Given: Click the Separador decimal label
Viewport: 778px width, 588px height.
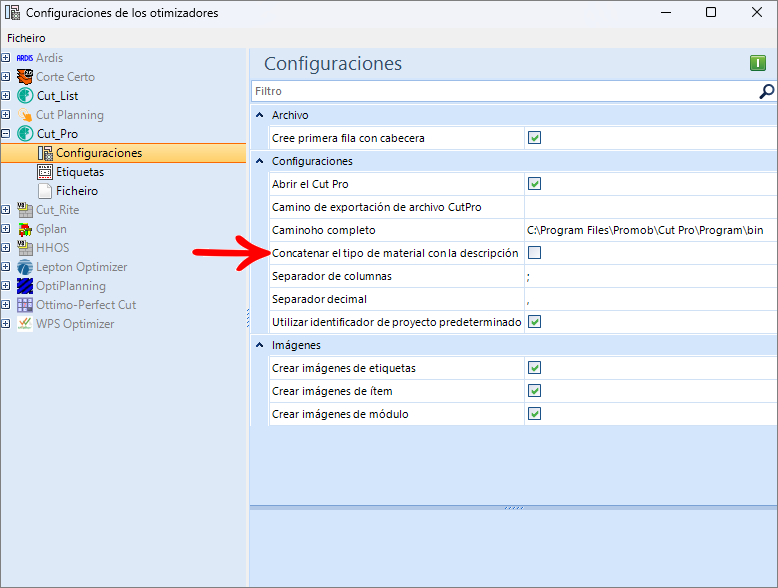Looking at the screenshot, I should [319, 299].
